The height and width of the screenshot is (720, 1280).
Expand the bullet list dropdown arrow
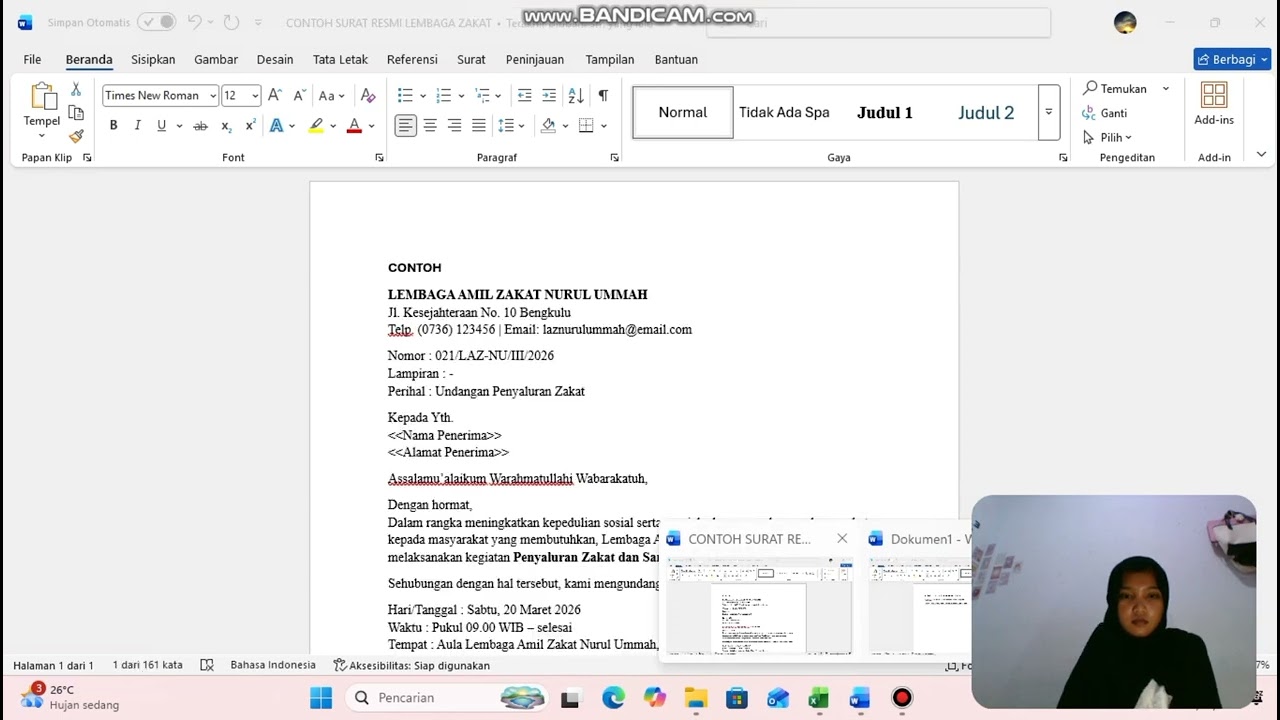423,96
